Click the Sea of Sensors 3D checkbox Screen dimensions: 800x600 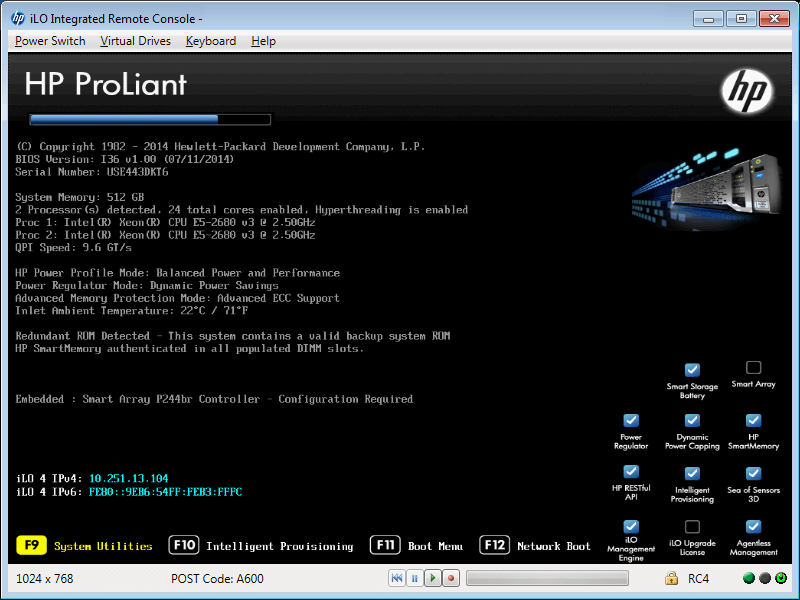coord(754,473)
